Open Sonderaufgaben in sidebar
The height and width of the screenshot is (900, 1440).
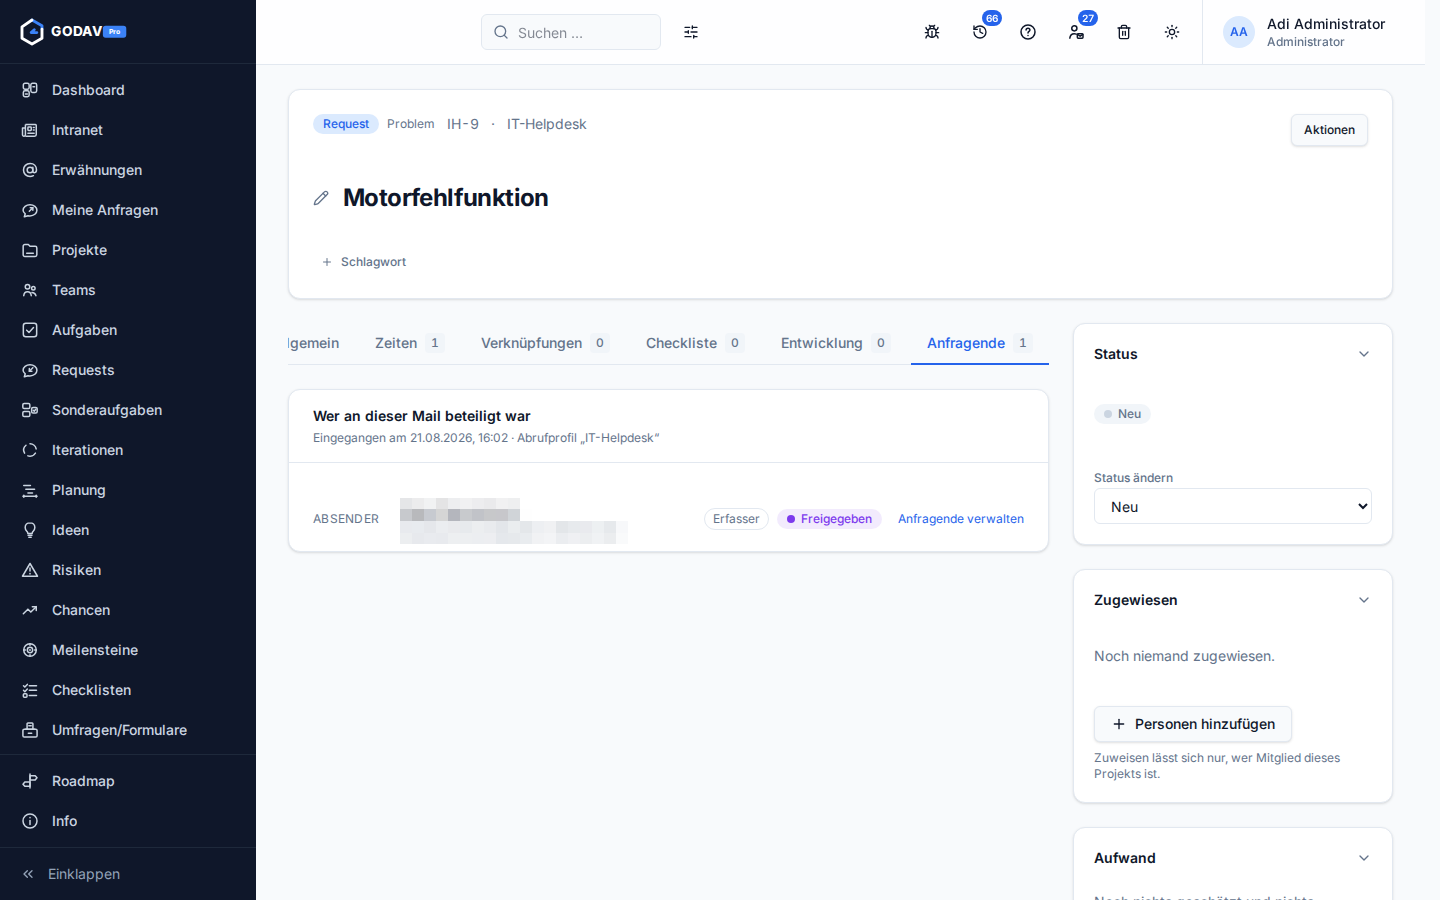pyautogui.click(x=128, y=410)
